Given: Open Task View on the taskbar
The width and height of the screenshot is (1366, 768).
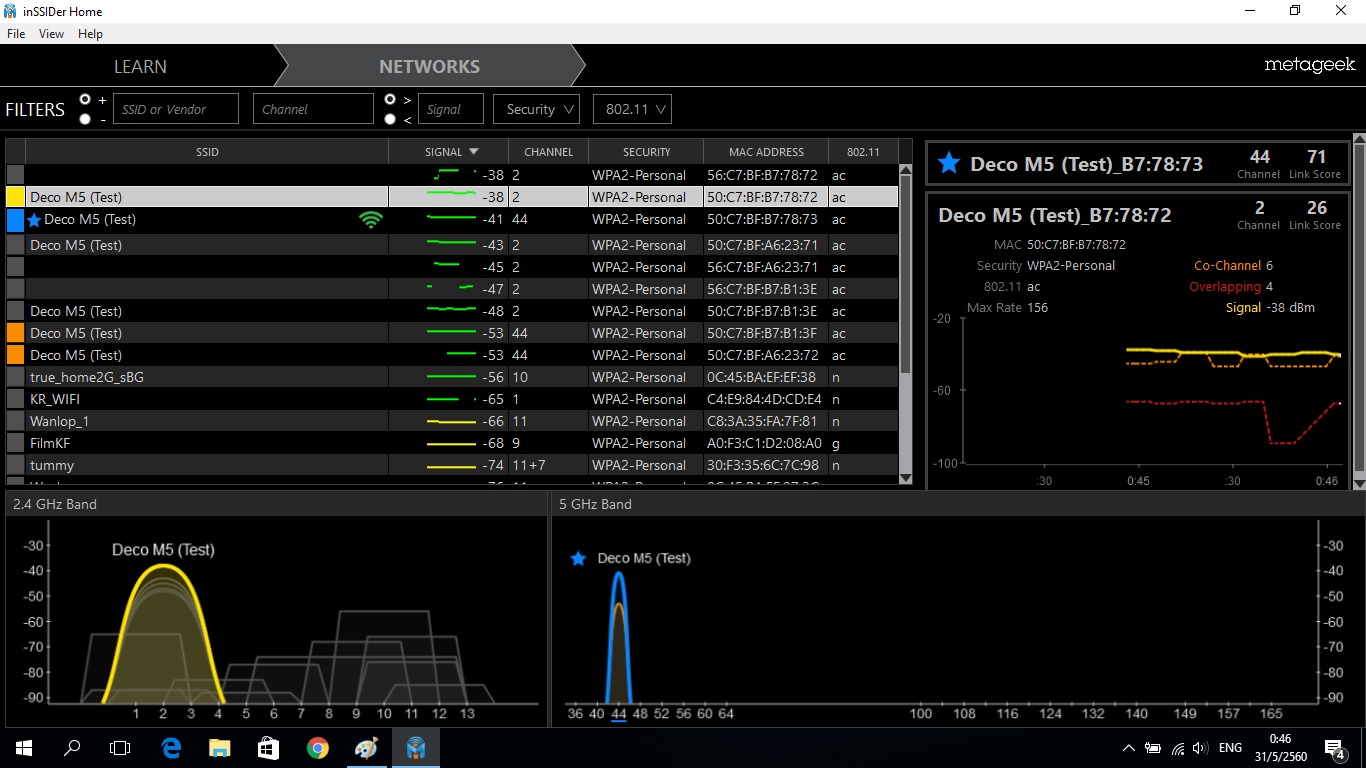Looking at the screenshot, I should [120, 748].
